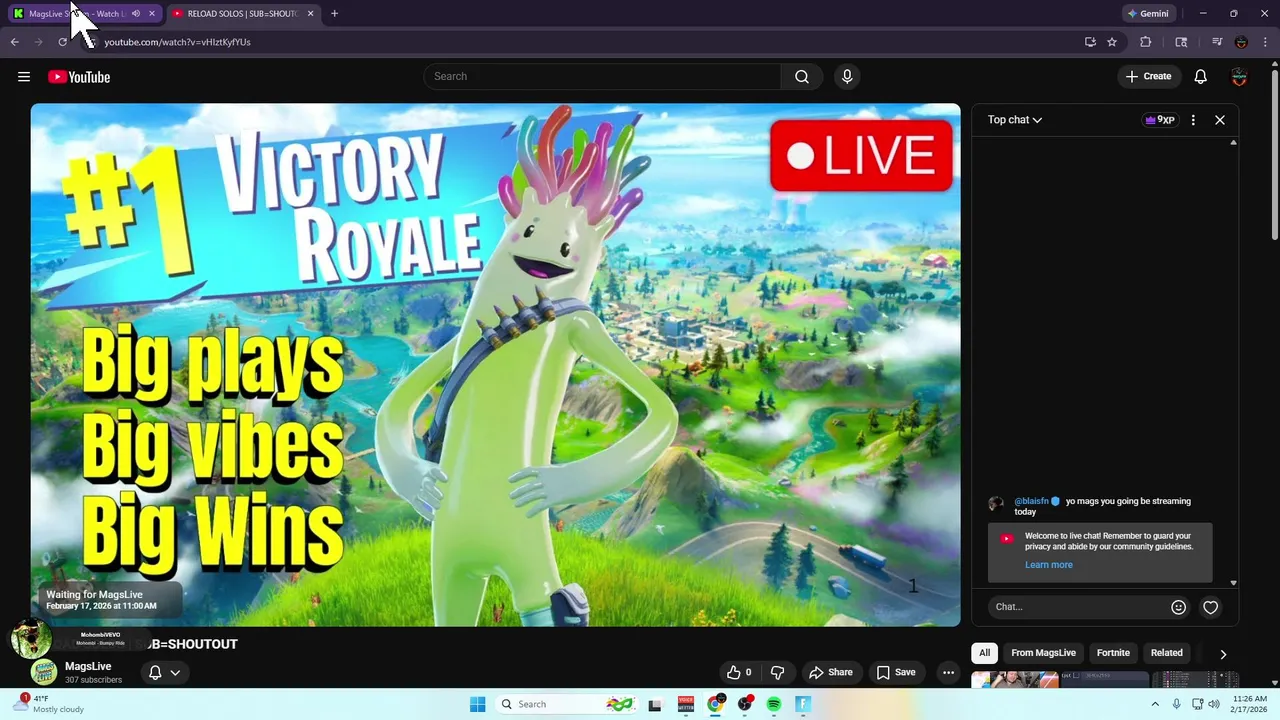The width and height of the screenshot is (1280, 720).
Task: Focus the YouTube search field
Action: [603, 77]
